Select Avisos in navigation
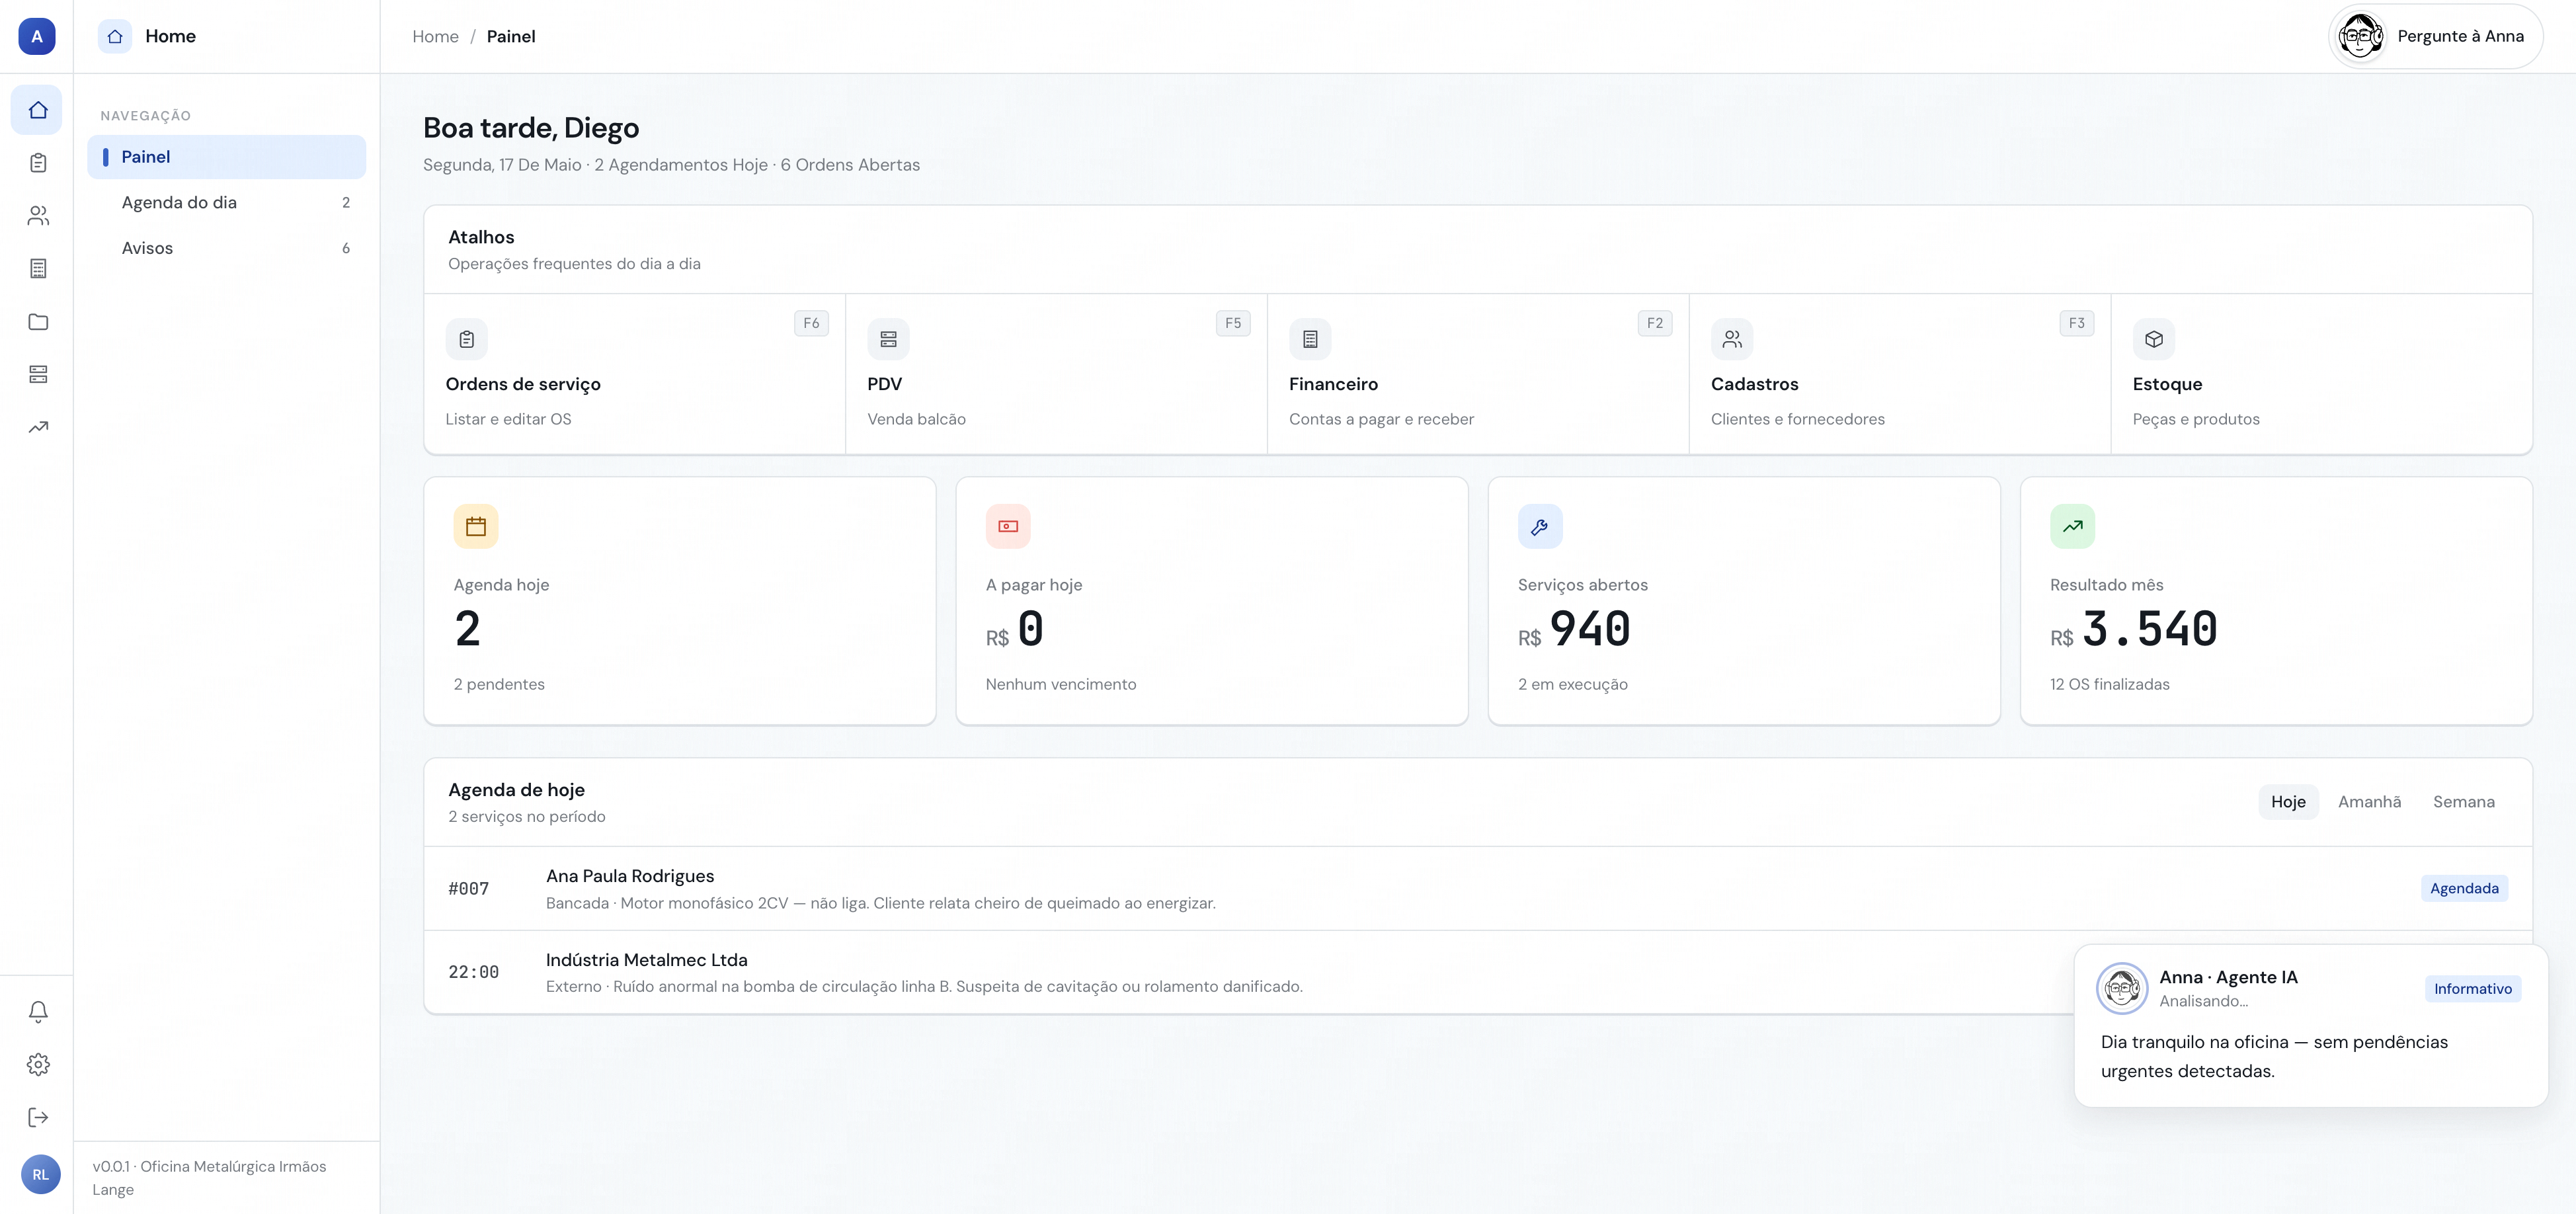2576x1214 pixels. [x=227, y=249]
